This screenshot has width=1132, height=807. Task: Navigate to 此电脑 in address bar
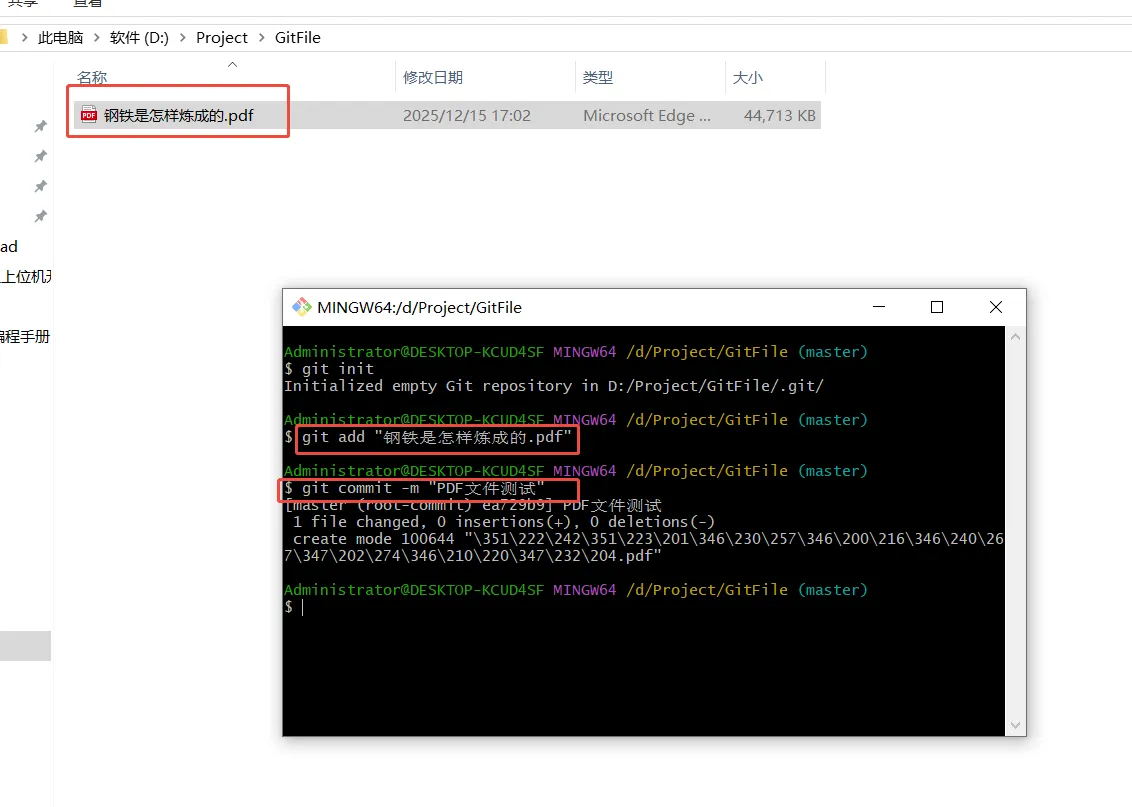(x=61, y=38)
